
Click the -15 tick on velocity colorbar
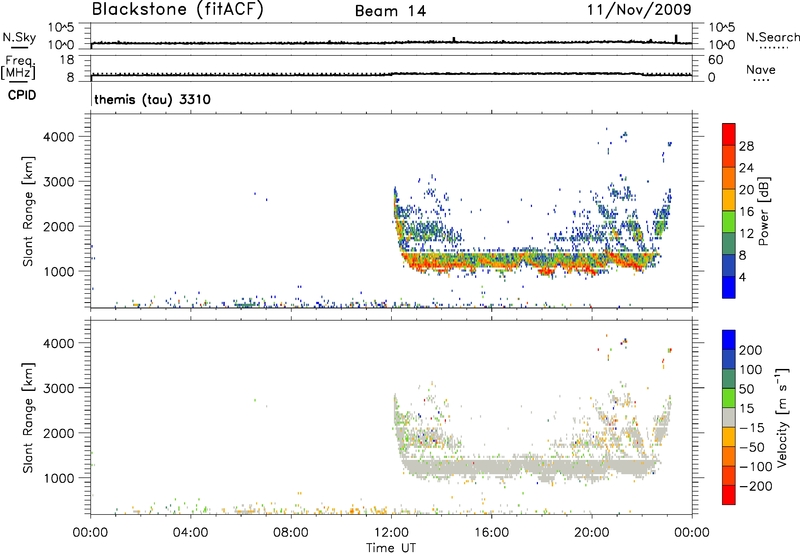(x=752, y=428)
